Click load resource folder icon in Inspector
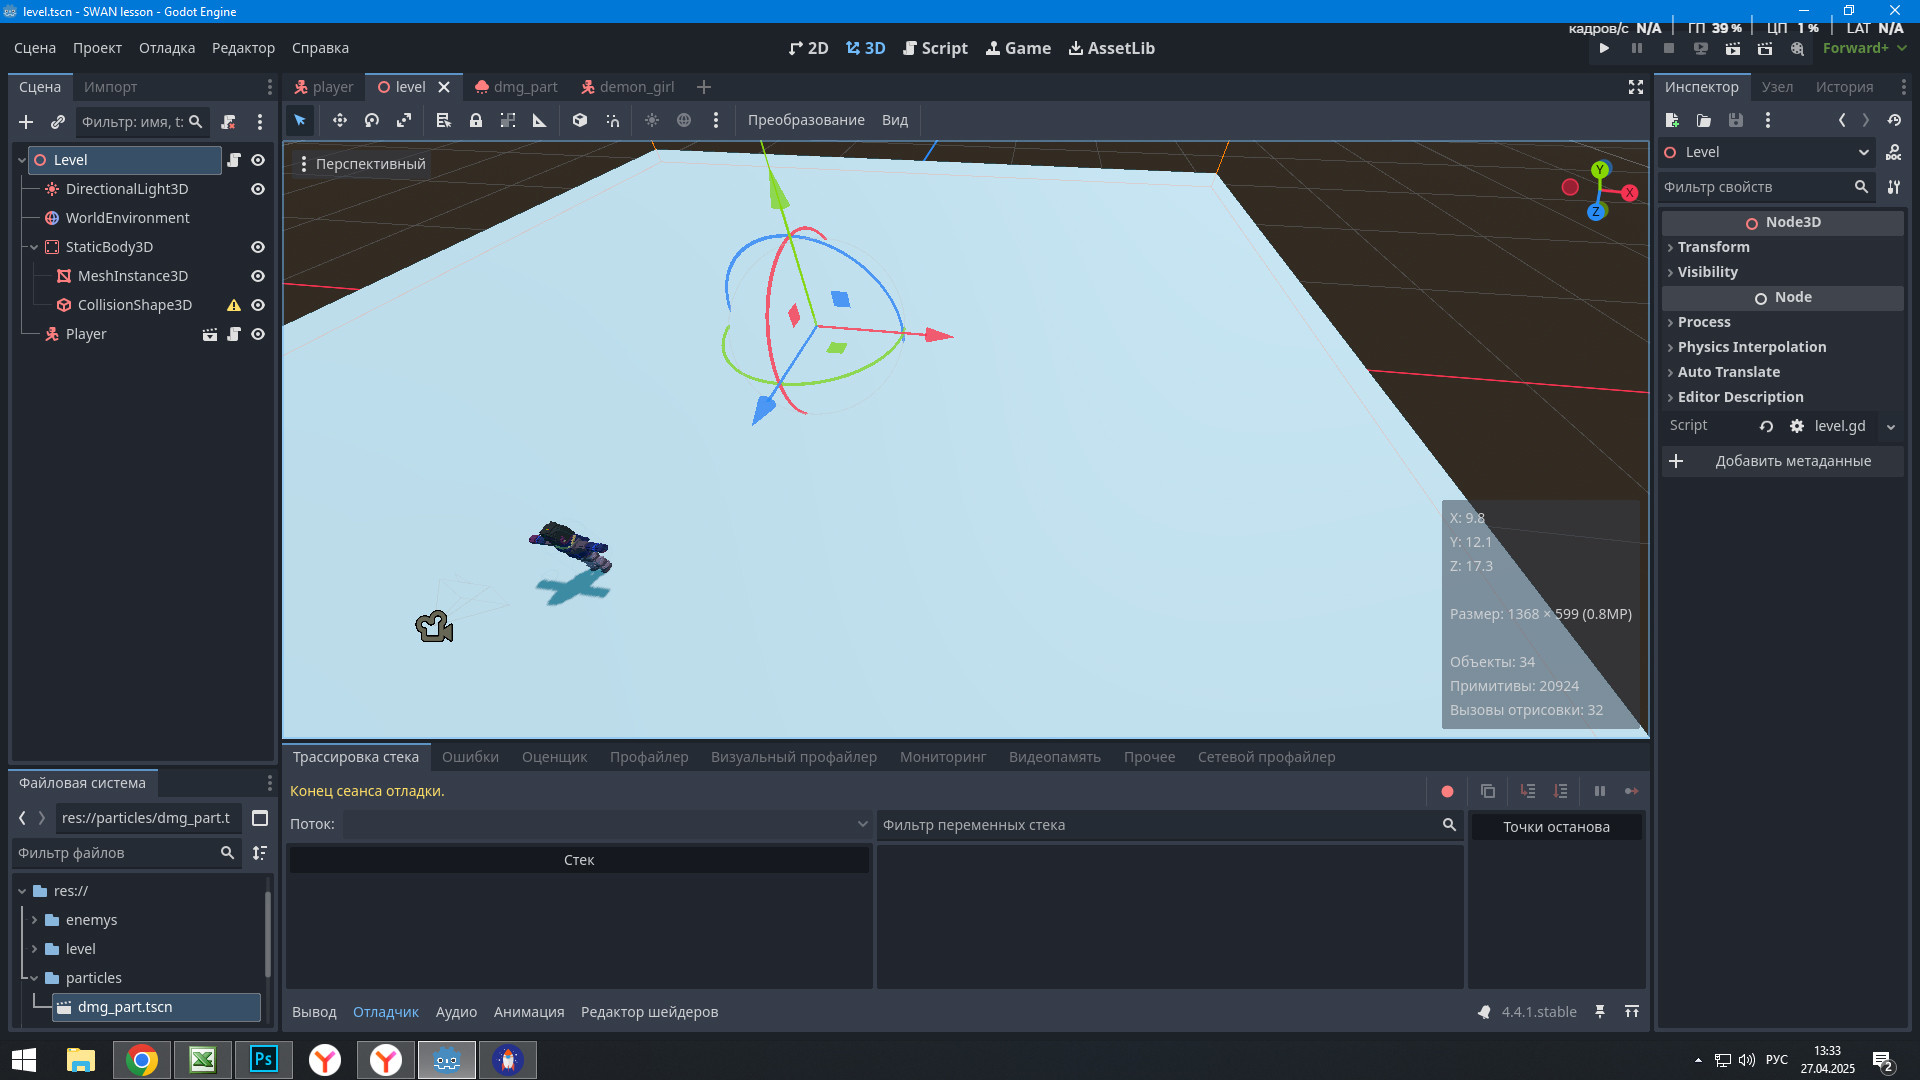 pos(1704,120)
